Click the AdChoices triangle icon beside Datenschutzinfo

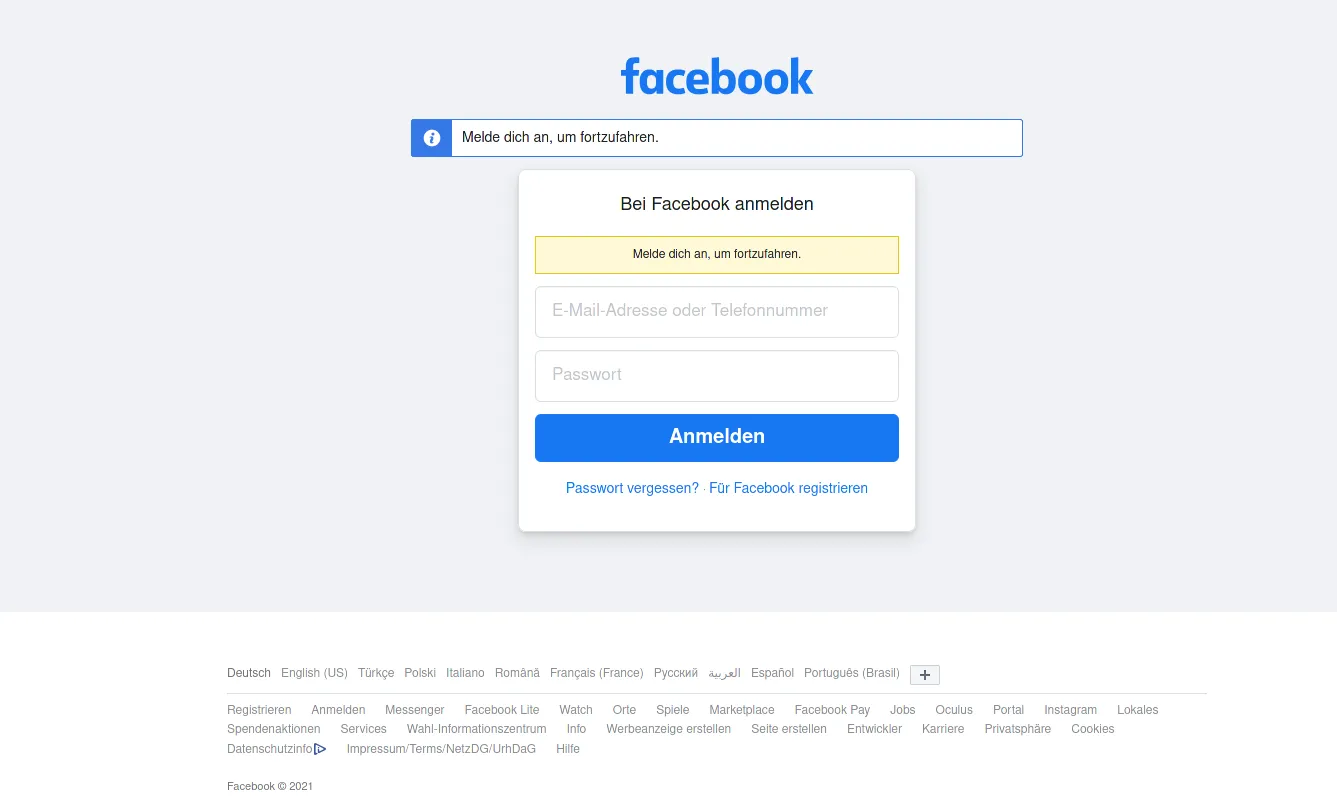(x=320, y=749)
